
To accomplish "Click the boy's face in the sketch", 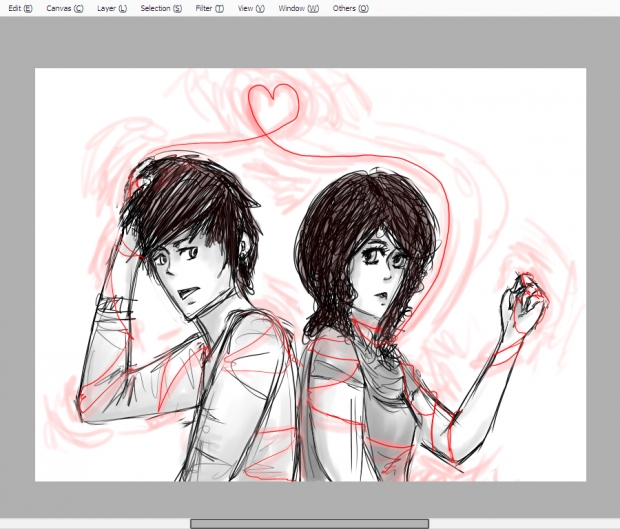I will (x=180, y=277).
